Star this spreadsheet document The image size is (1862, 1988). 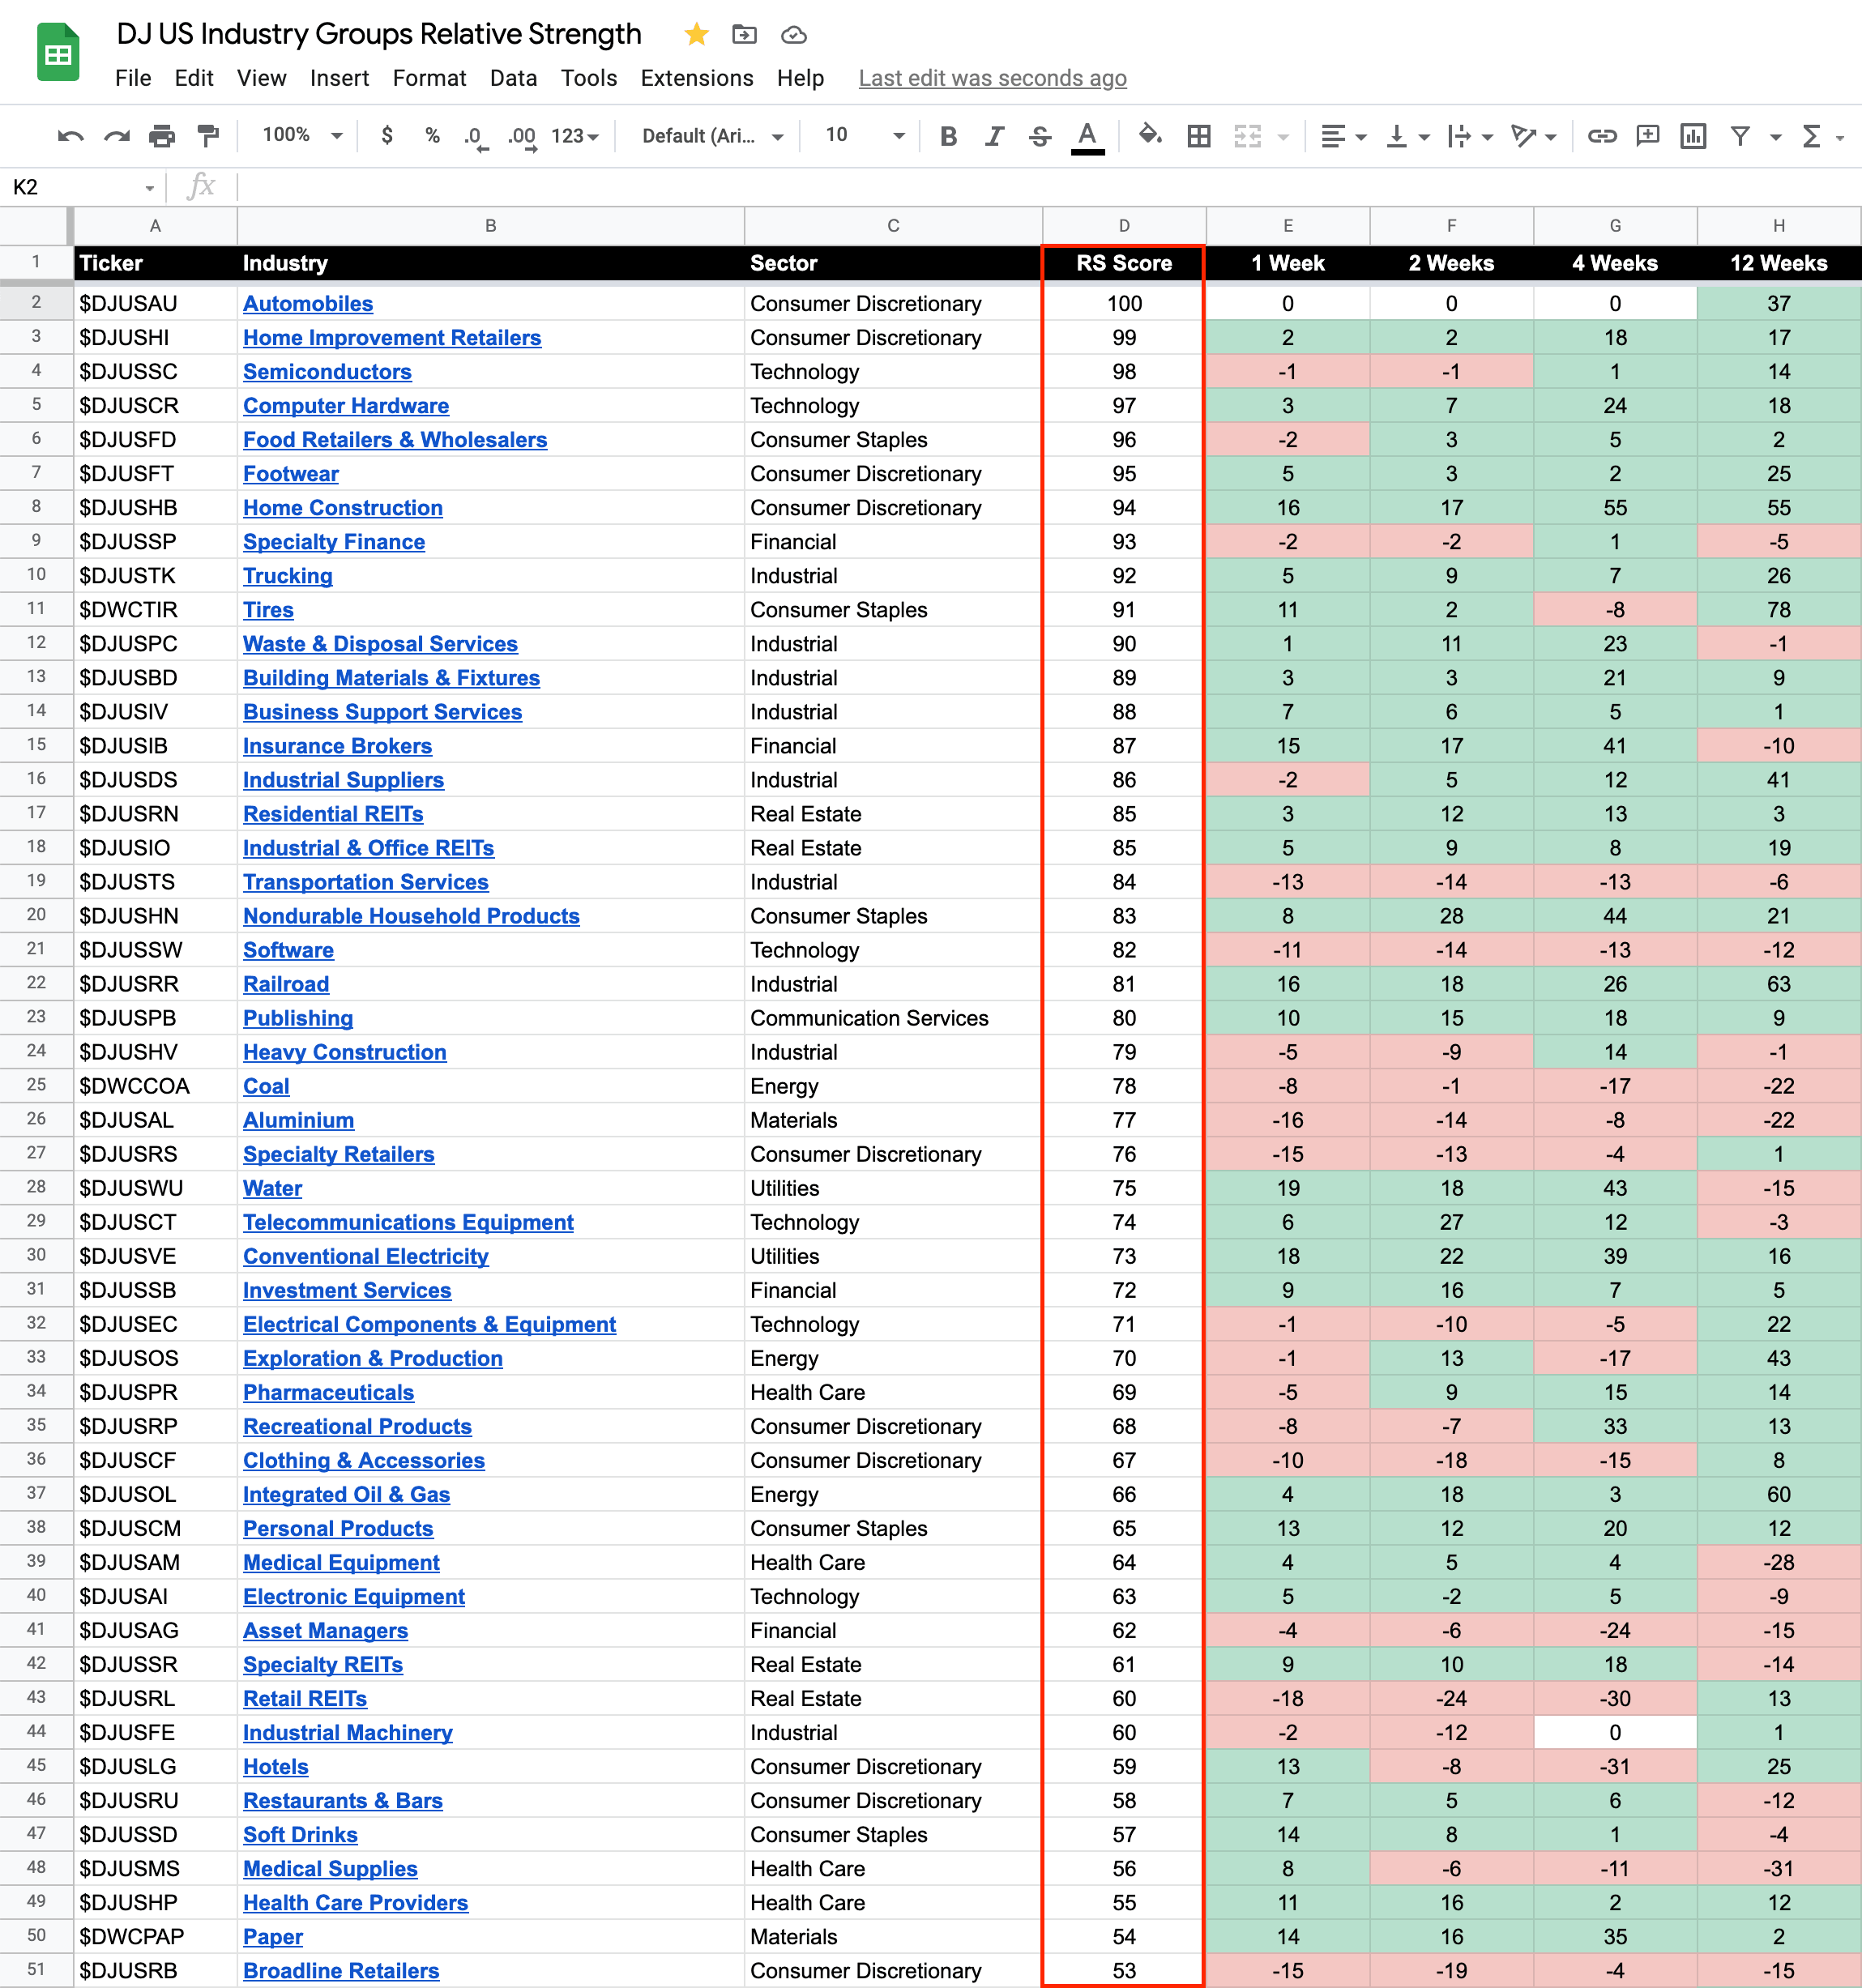click(697, 35)
